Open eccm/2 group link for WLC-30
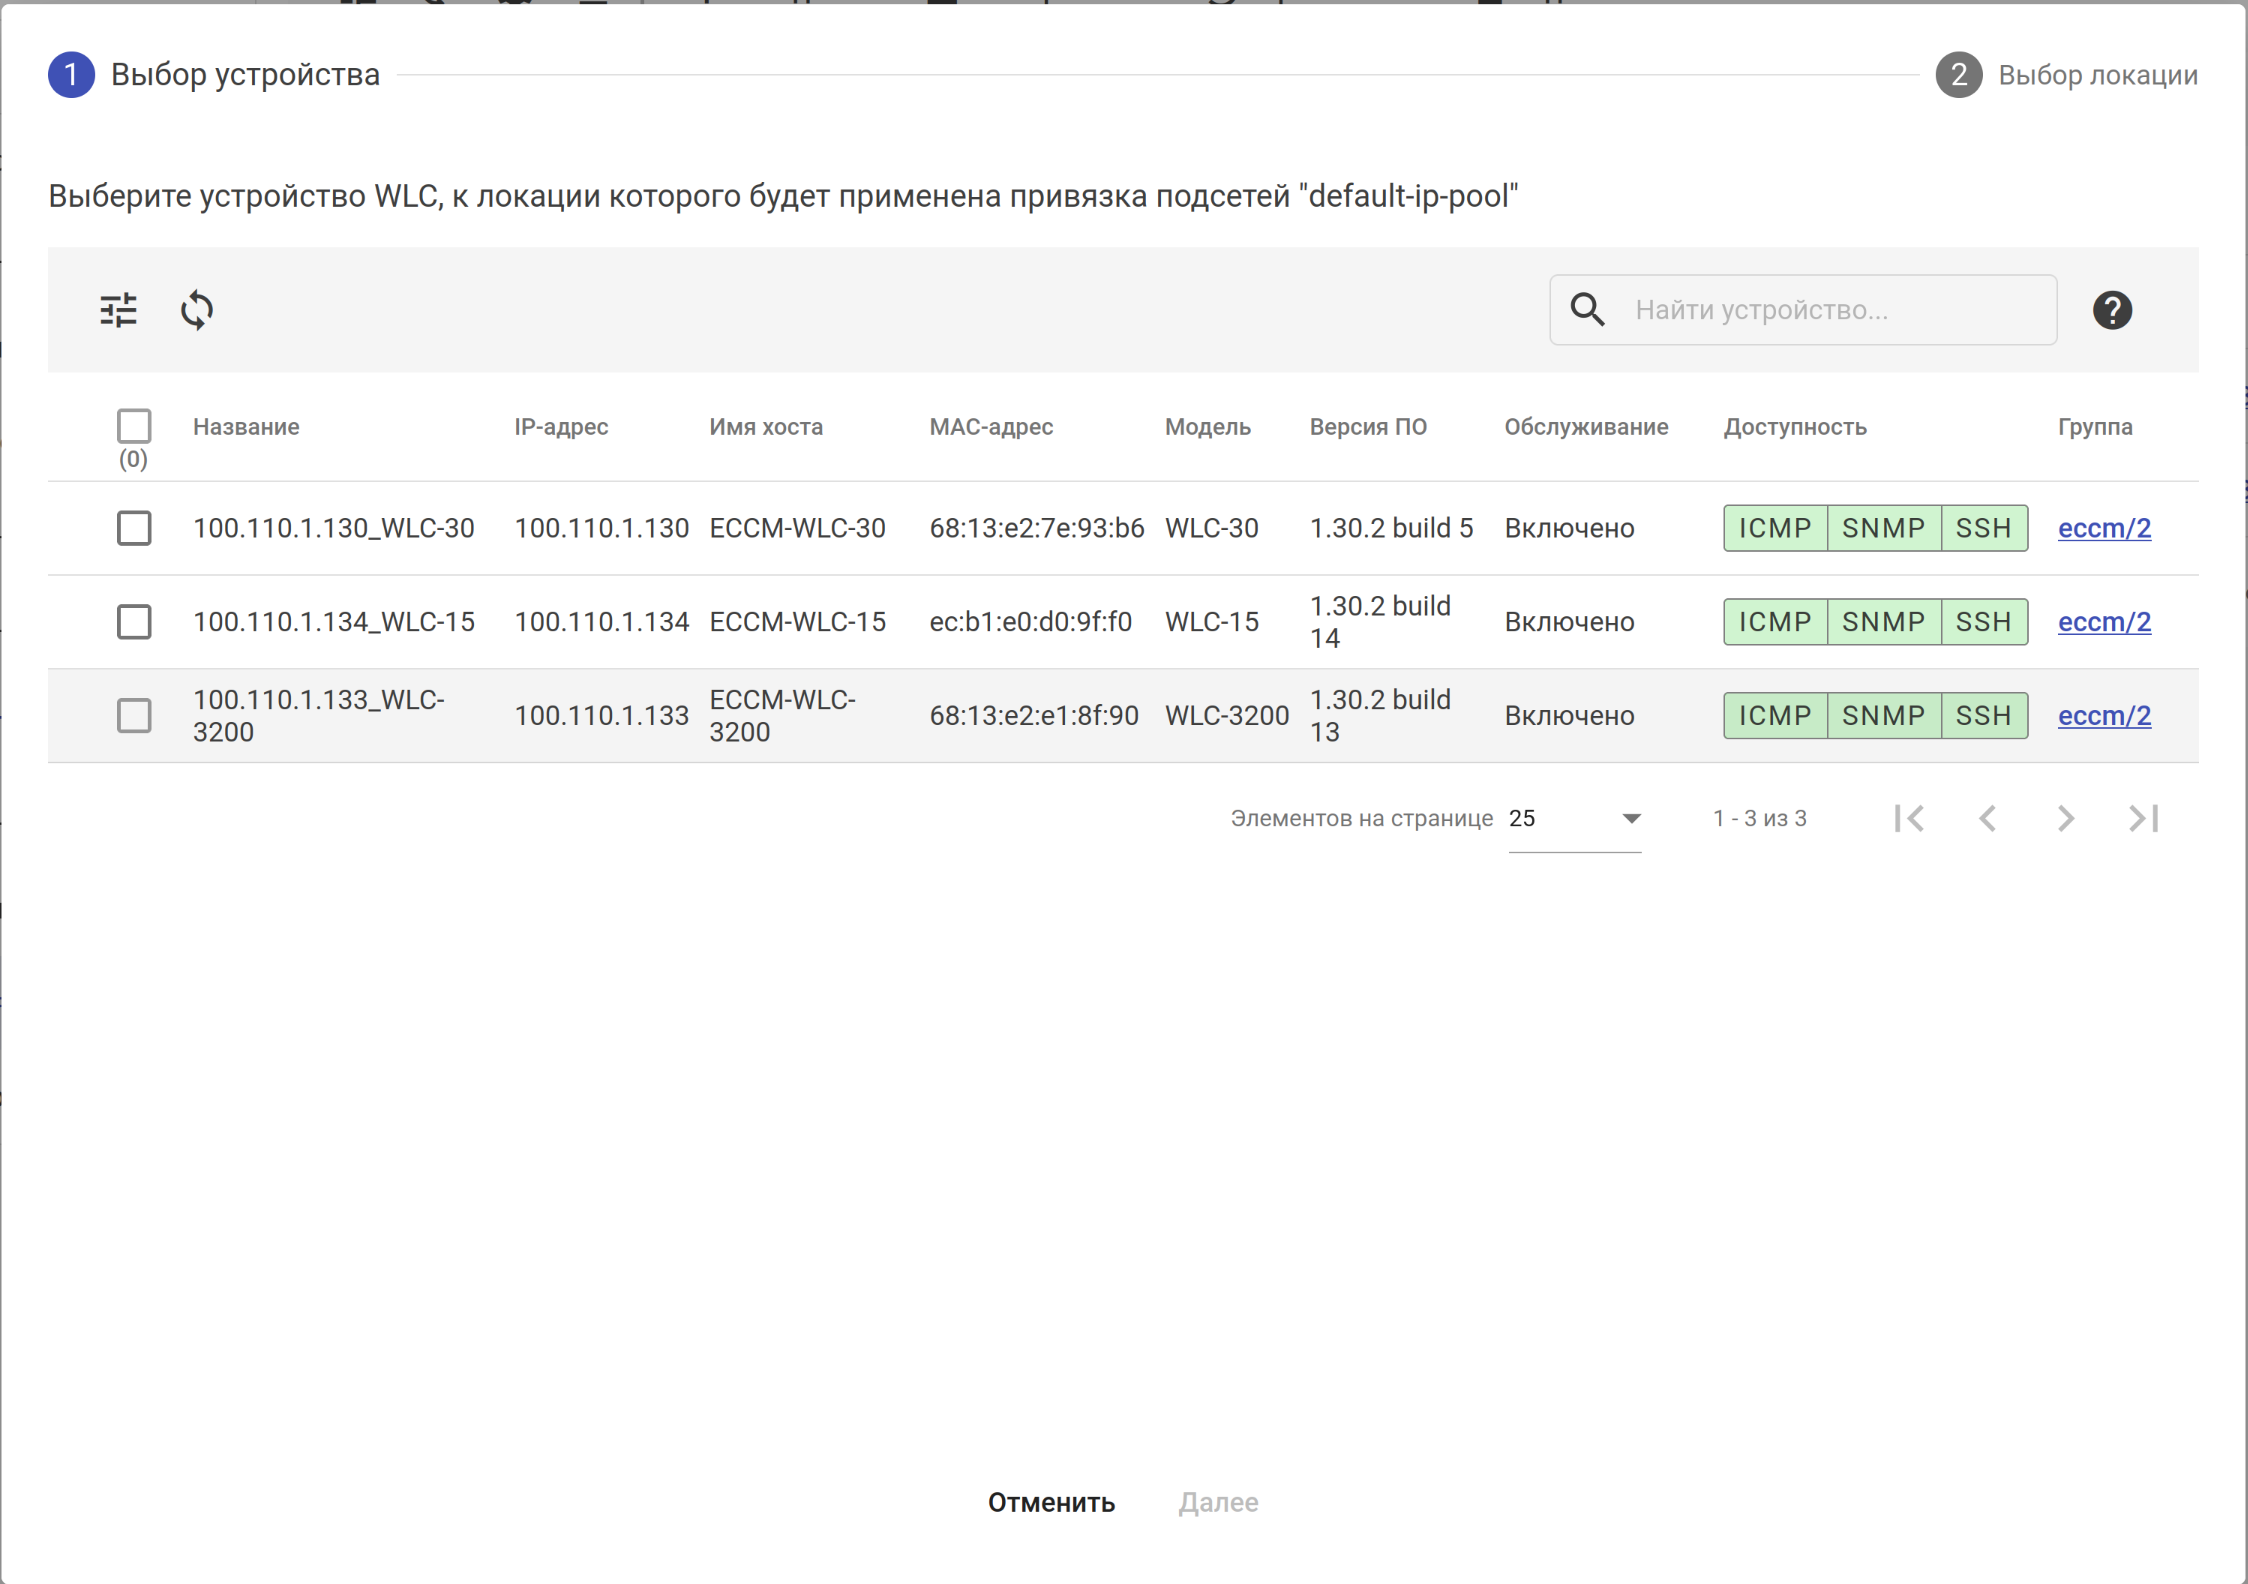This screenshot has height=1584, width=2248. (2104, 528)
